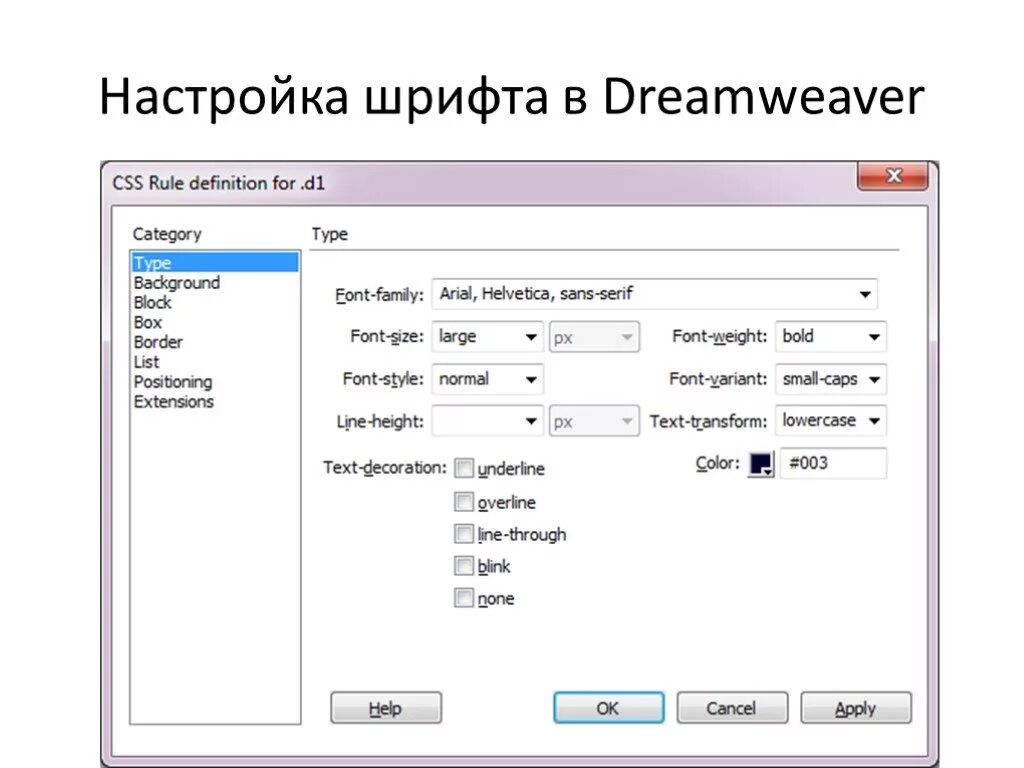Click the color hex field showing #003
Viewport: 1024px width, 768px height.
[x=833, y=463]
